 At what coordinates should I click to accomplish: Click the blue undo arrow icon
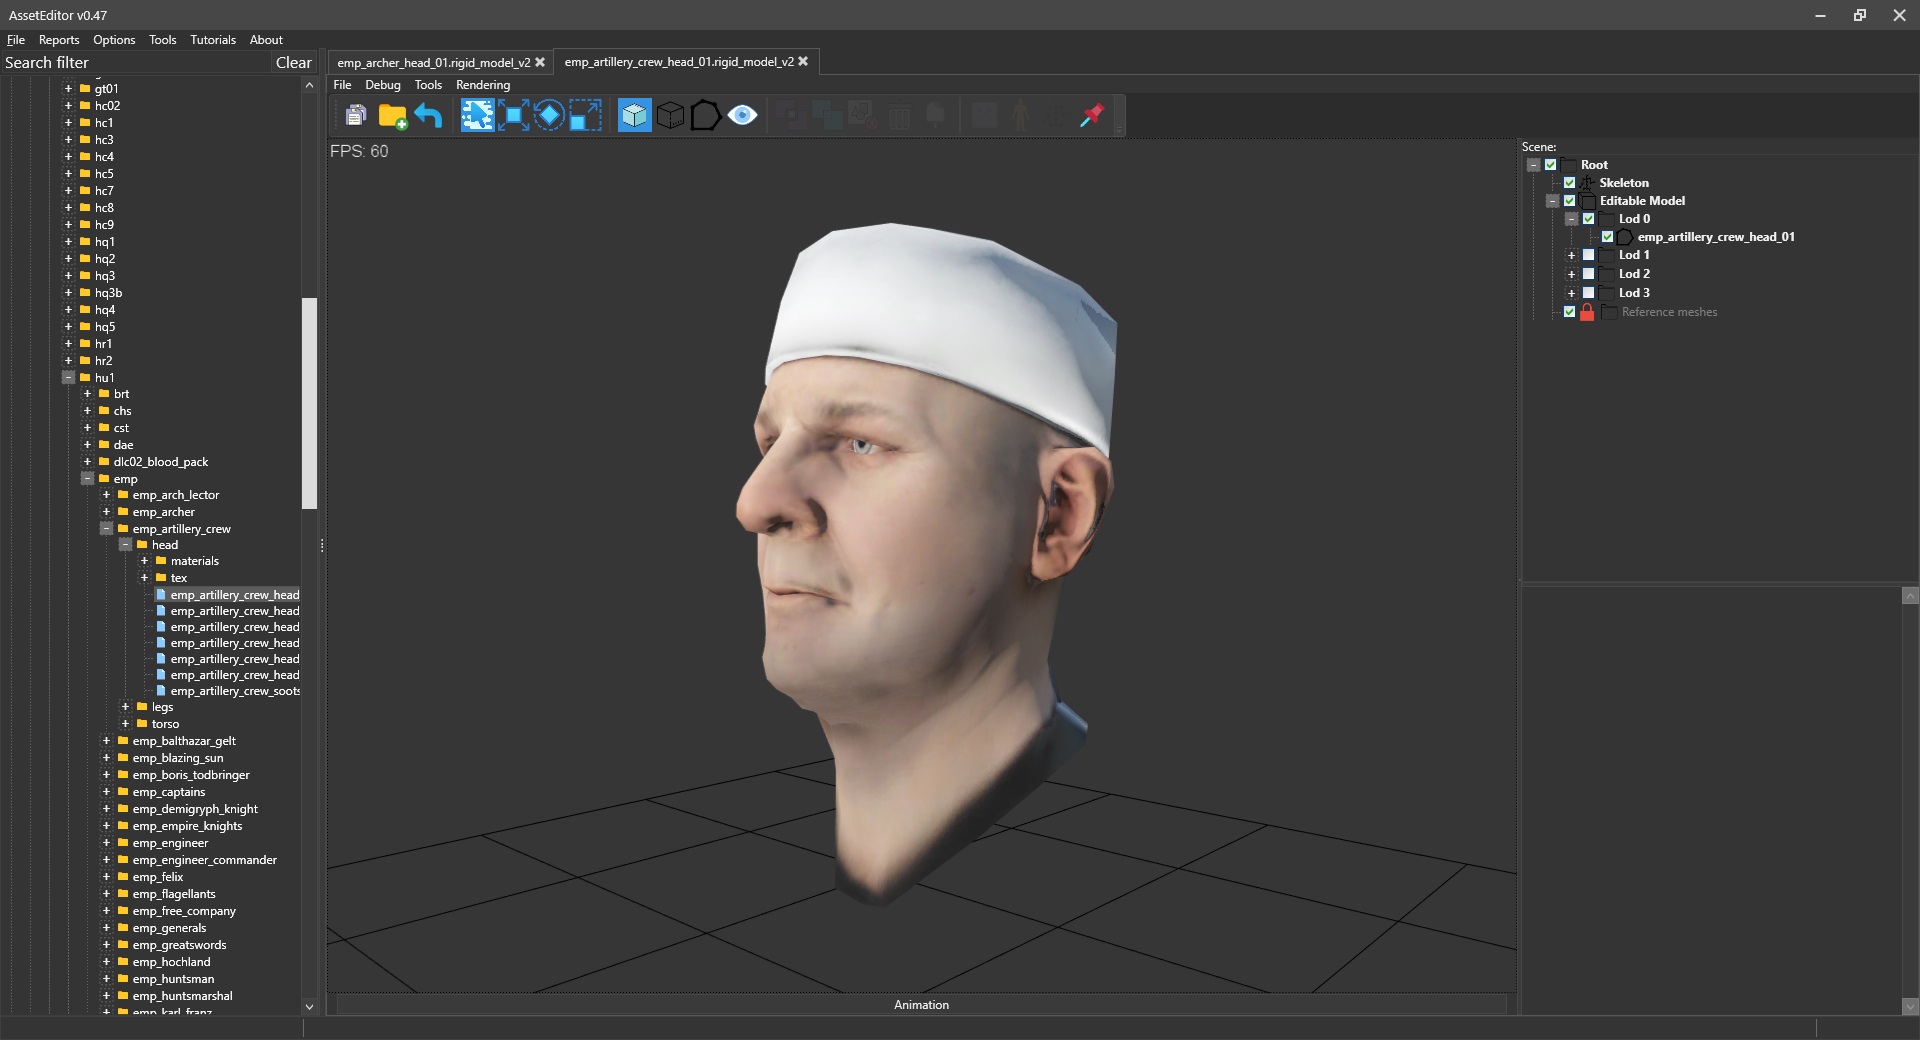coord(428,116)
